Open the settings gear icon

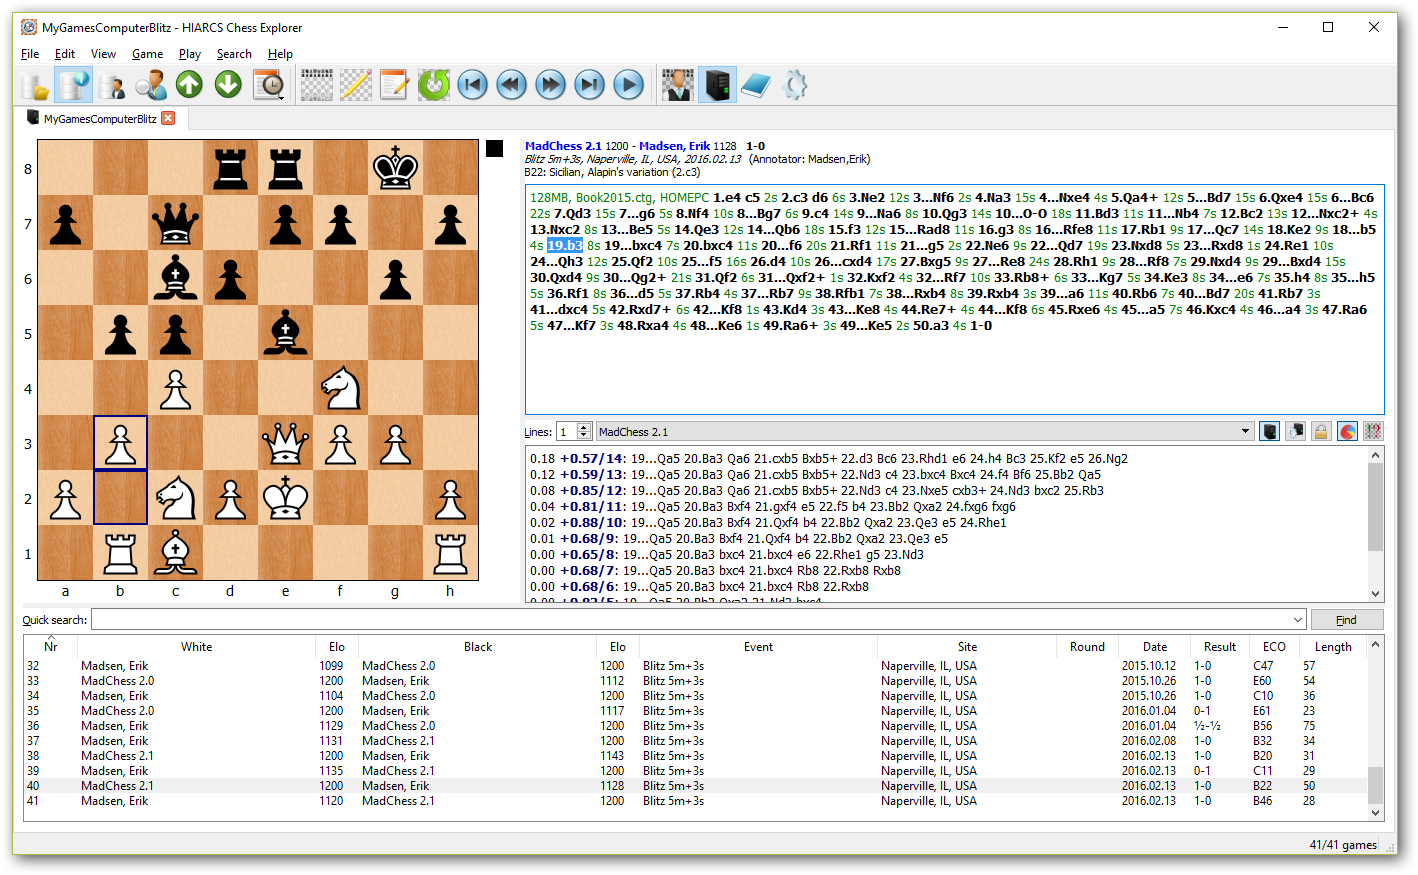point(795,85)
